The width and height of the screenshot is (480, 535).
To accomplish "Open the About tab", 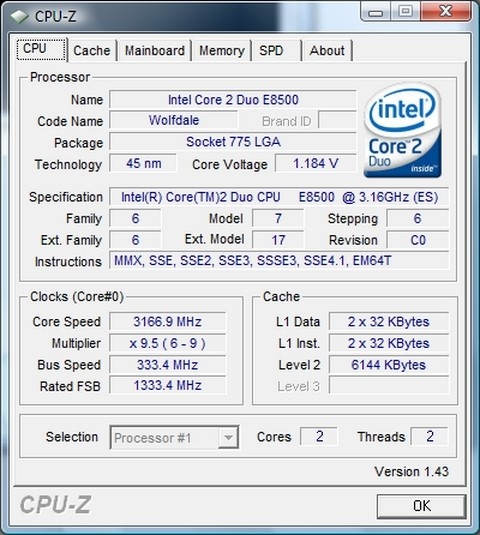I will click(327, 51).
